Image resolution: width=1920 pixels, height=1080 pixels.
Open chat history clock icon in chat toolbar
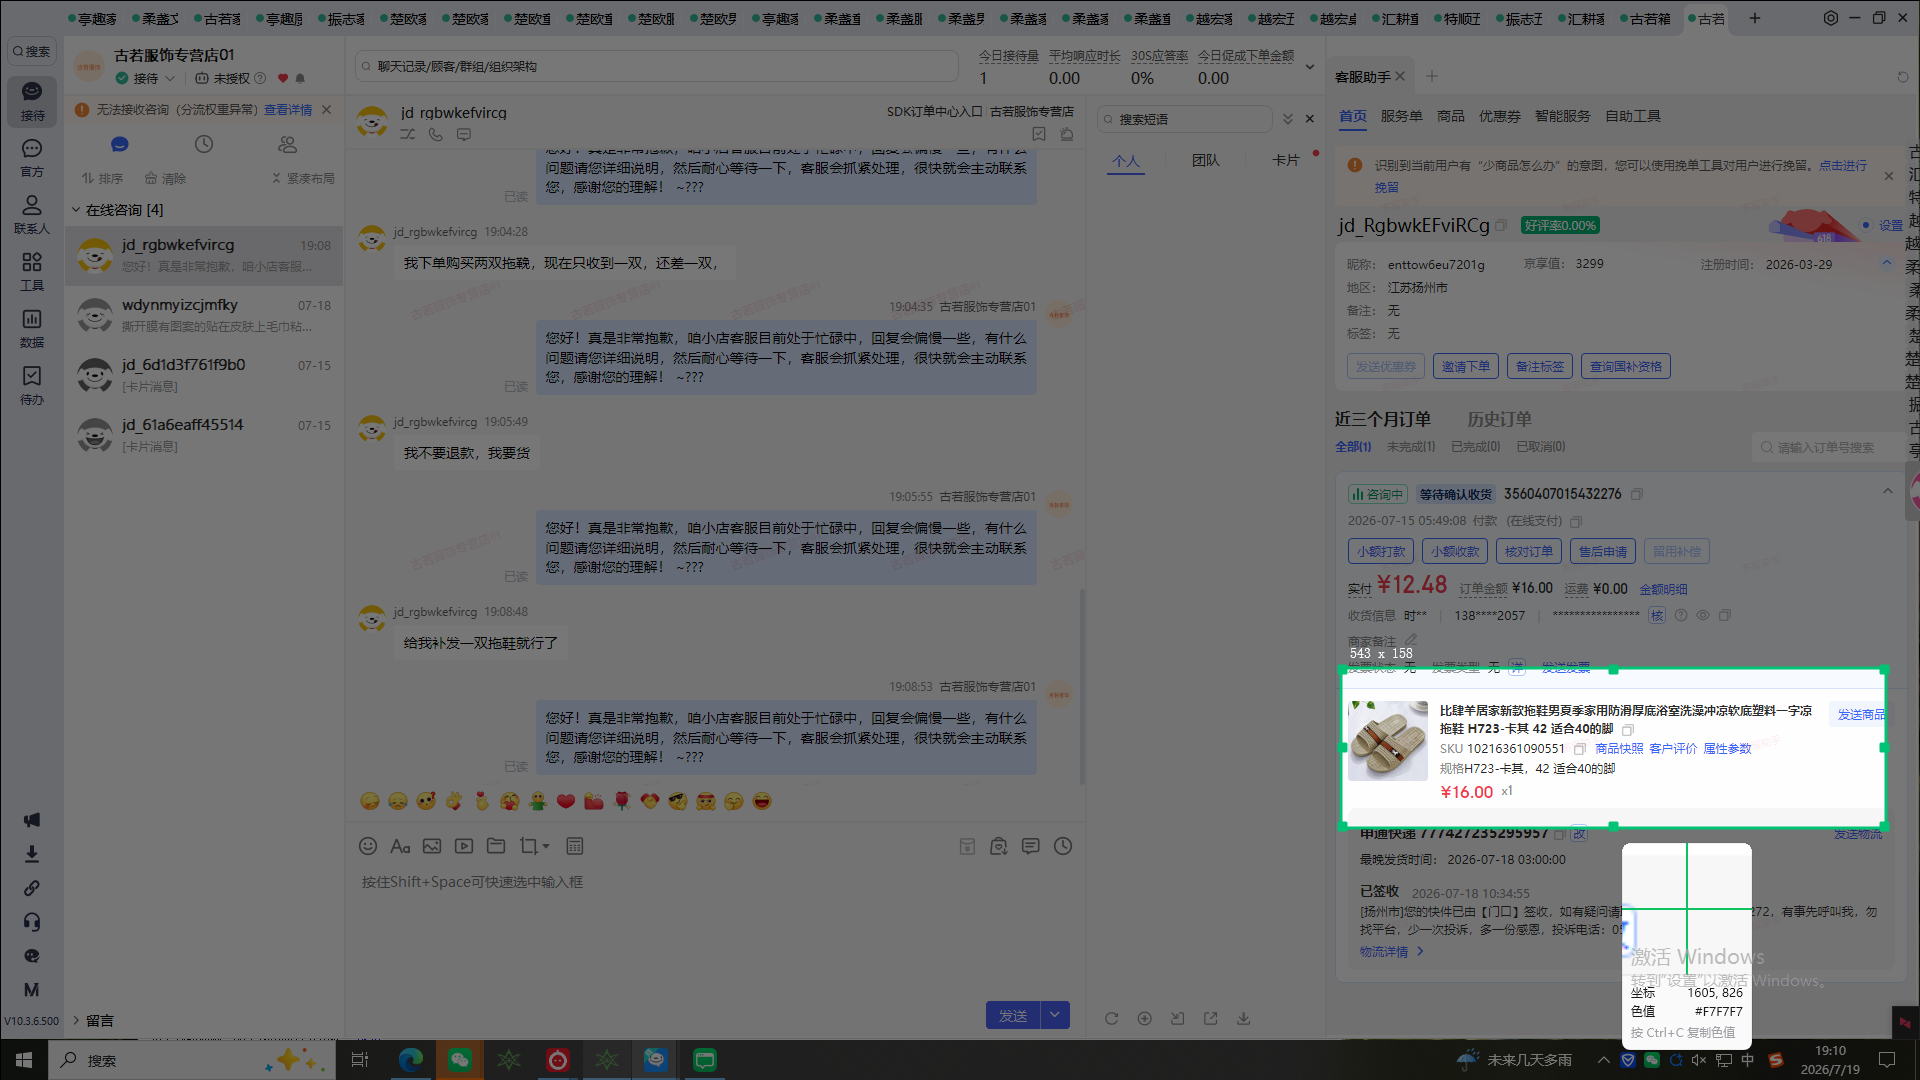1063,846
